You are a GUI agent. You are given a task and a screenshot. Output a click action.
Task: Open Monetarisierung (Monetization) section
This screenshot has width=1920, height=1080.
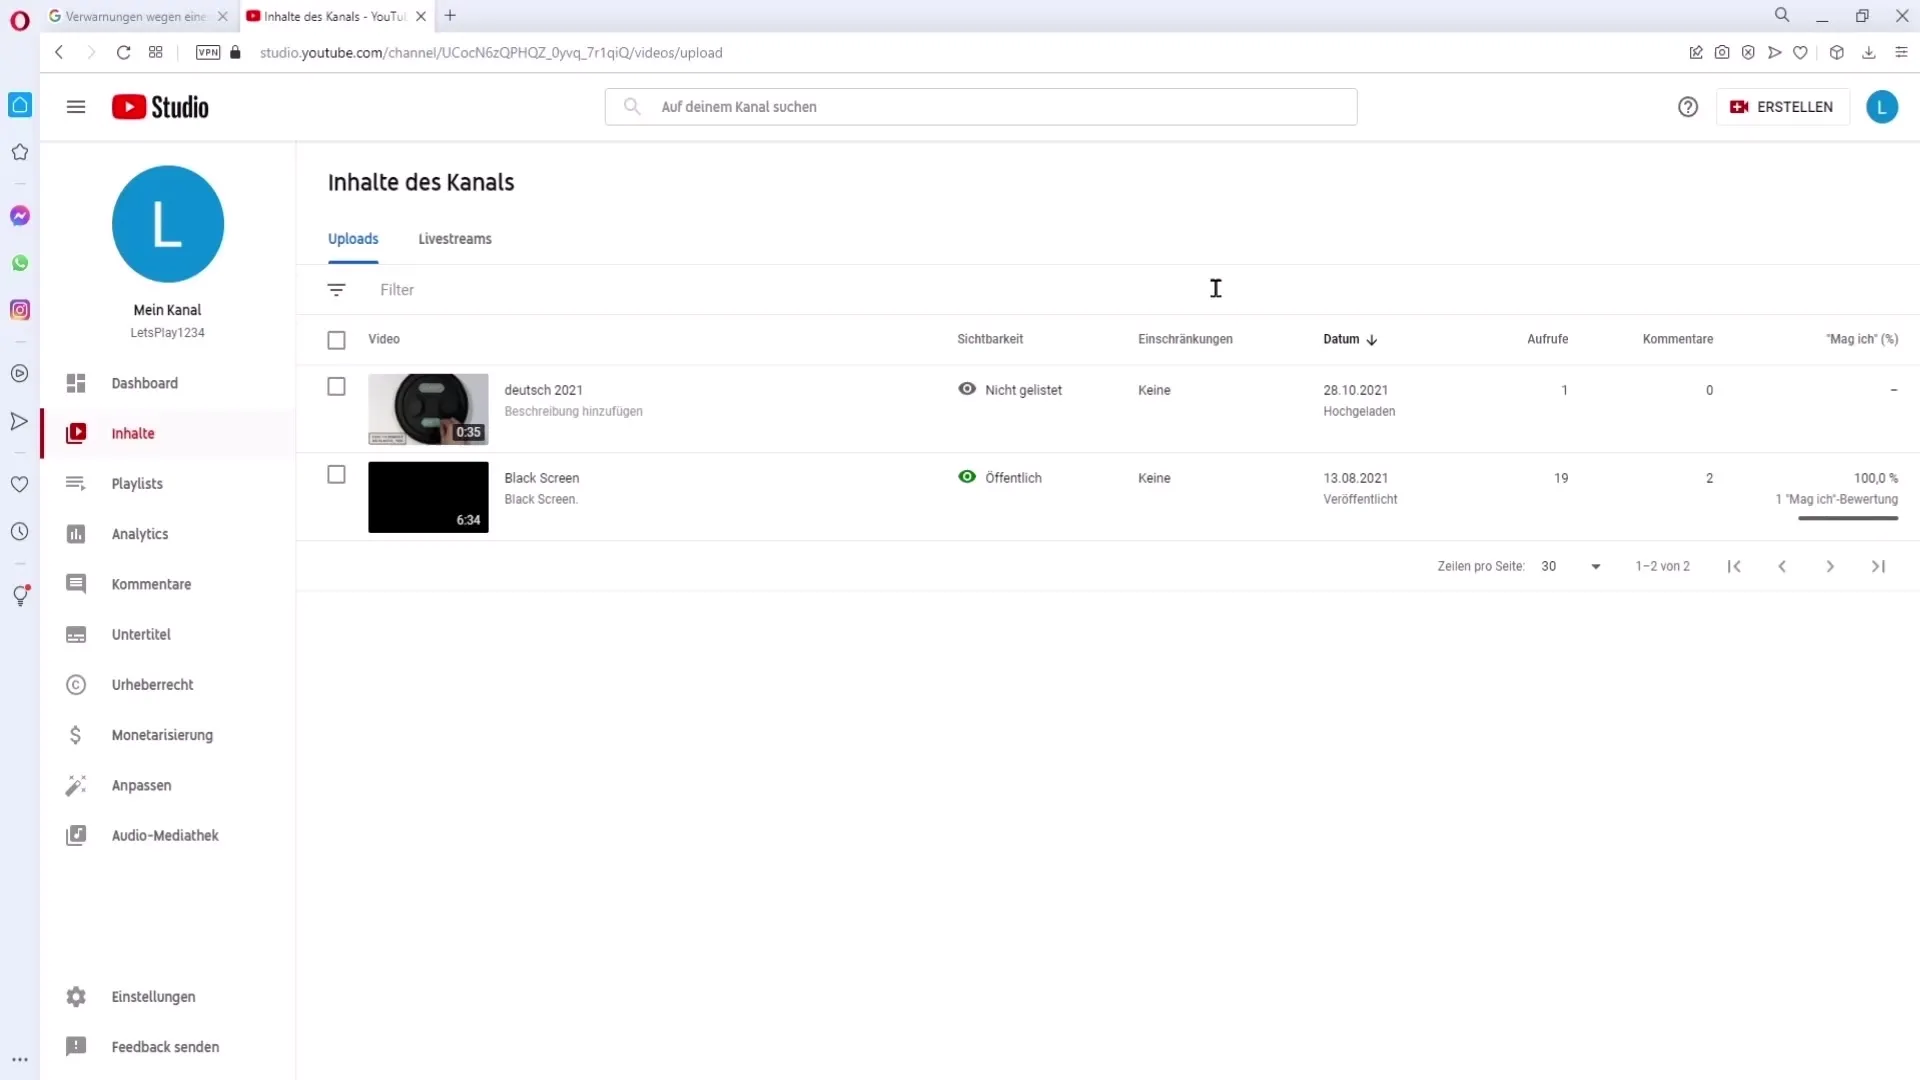[x=162, y=735]
